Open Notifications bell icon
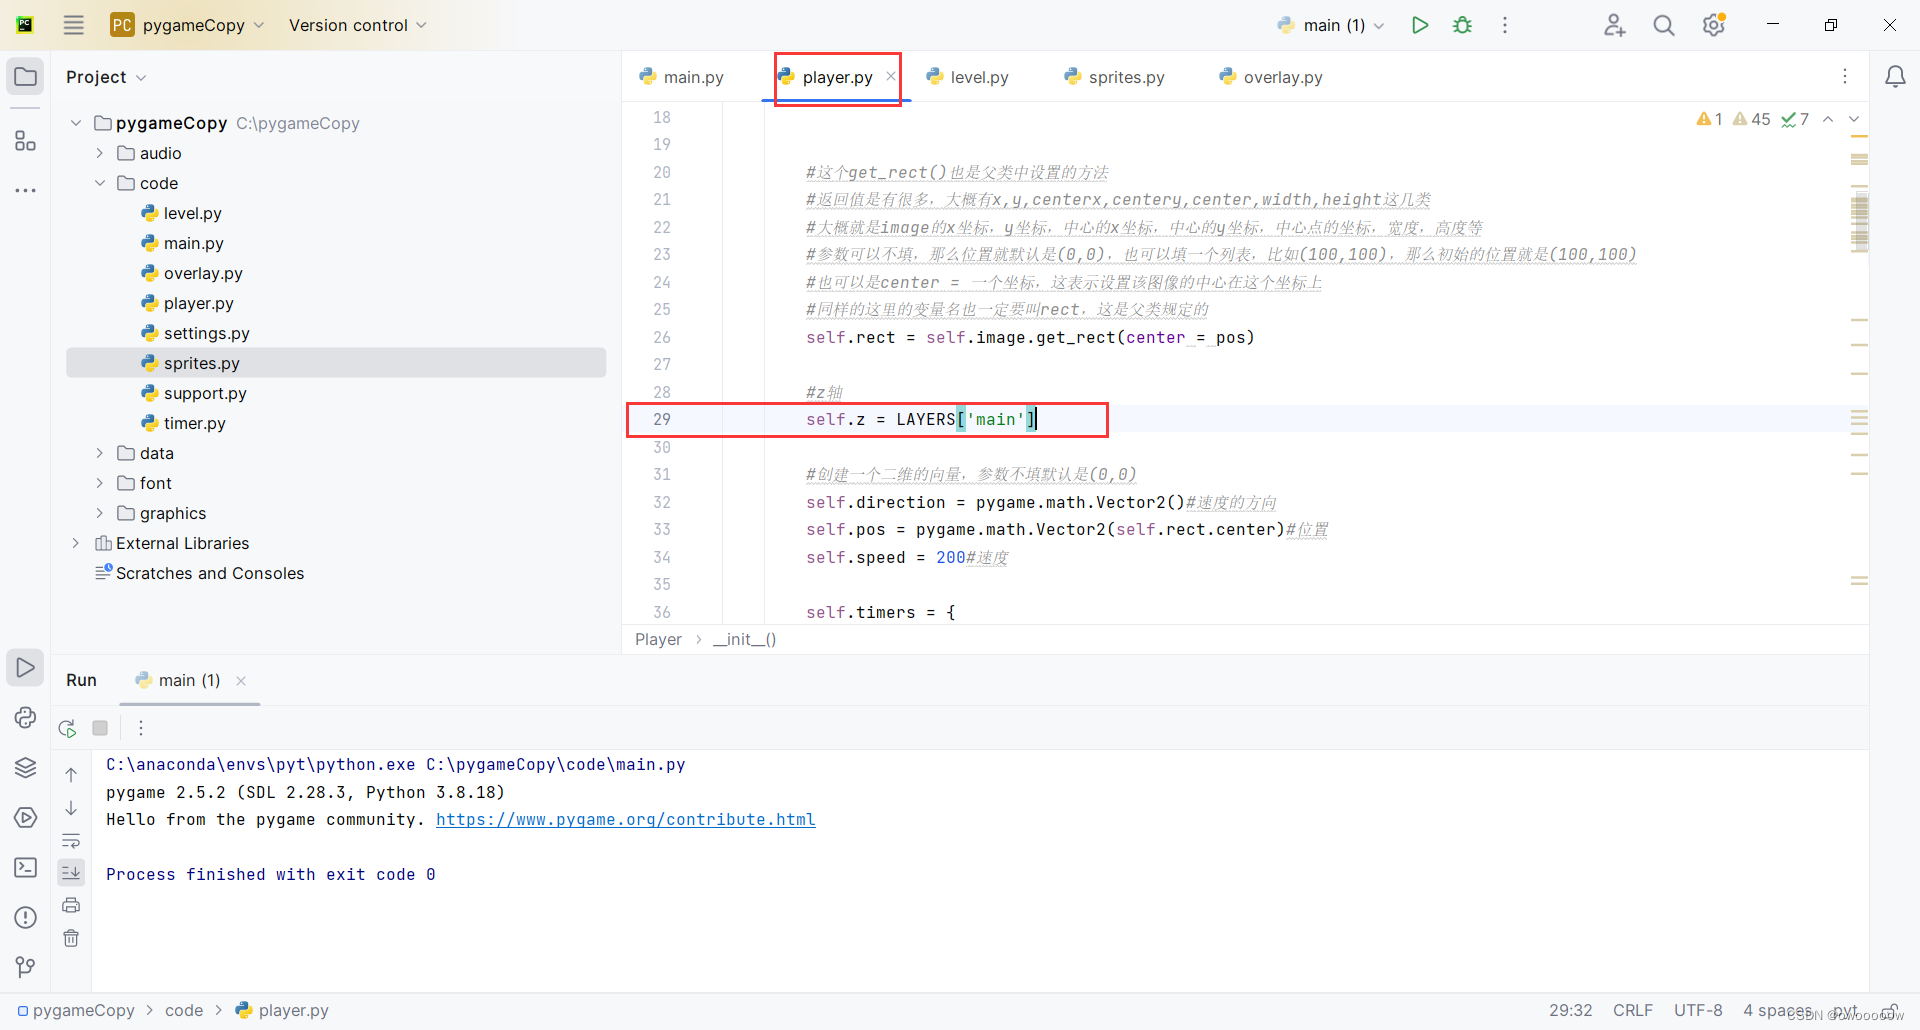This screenshot has width=1920, height=1030. tap(1895, 77)
